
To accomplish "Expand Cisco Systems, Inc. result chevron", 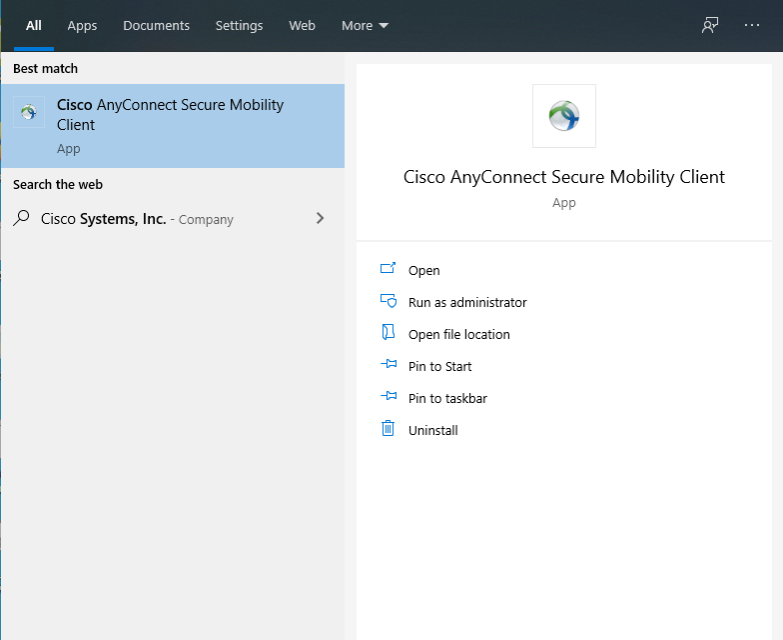I will point(320,218).
